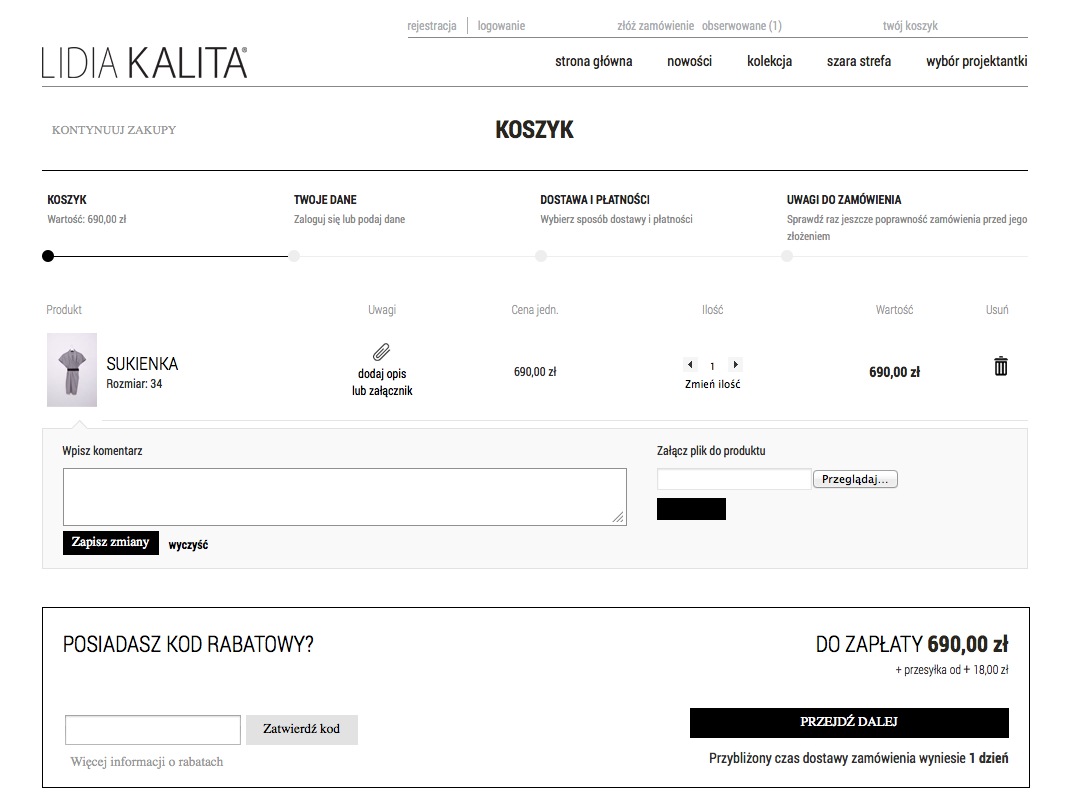Viewport: 1073px width, 802px height.
Task: Click the Załącz plik do produktu label
Action: tap(711, 451)
